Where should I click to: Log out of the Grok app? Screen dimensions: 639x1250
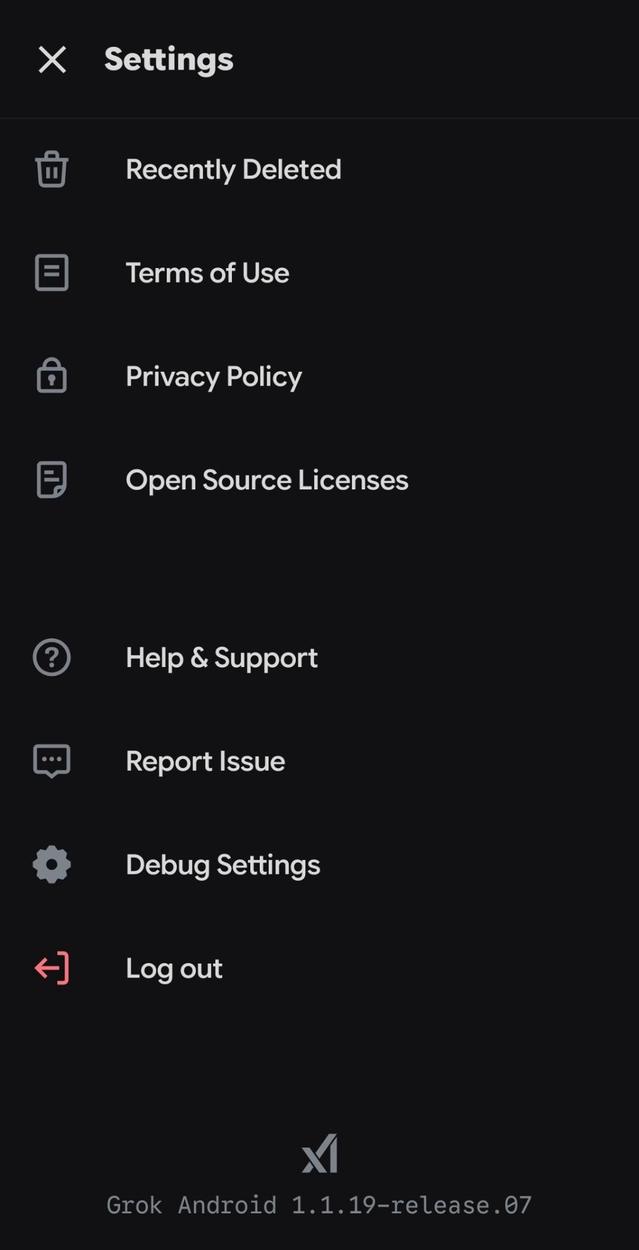(x=174, y=968)
